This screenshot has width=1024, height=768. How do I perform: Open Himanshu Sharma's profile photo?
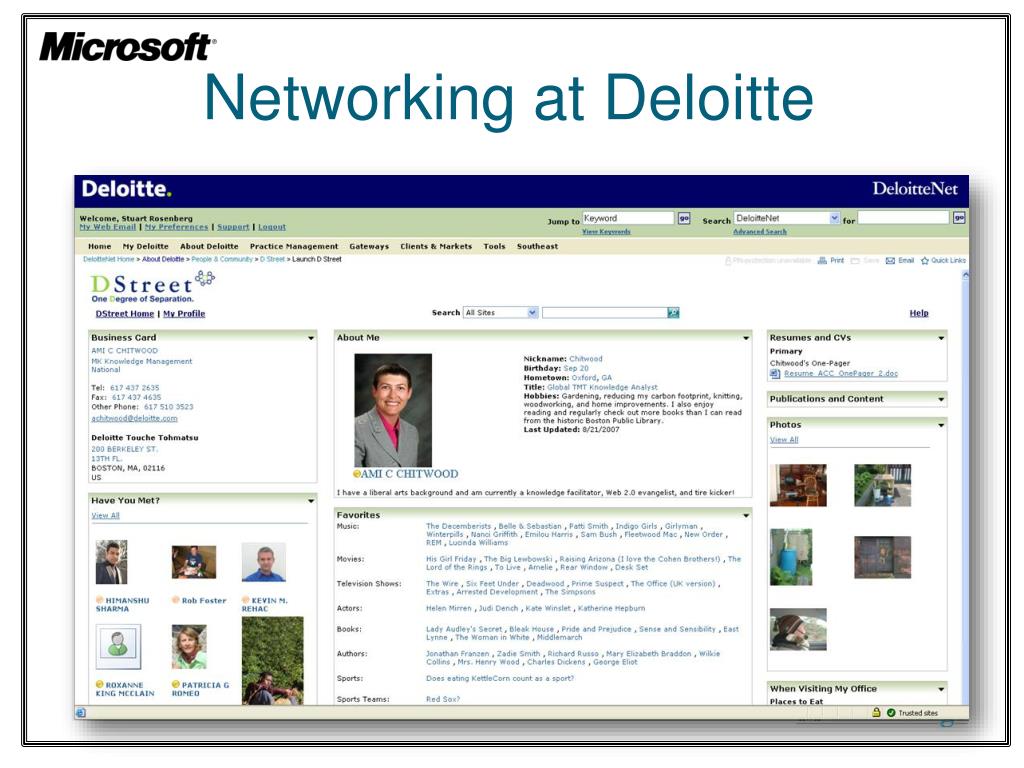coord(112,562)
